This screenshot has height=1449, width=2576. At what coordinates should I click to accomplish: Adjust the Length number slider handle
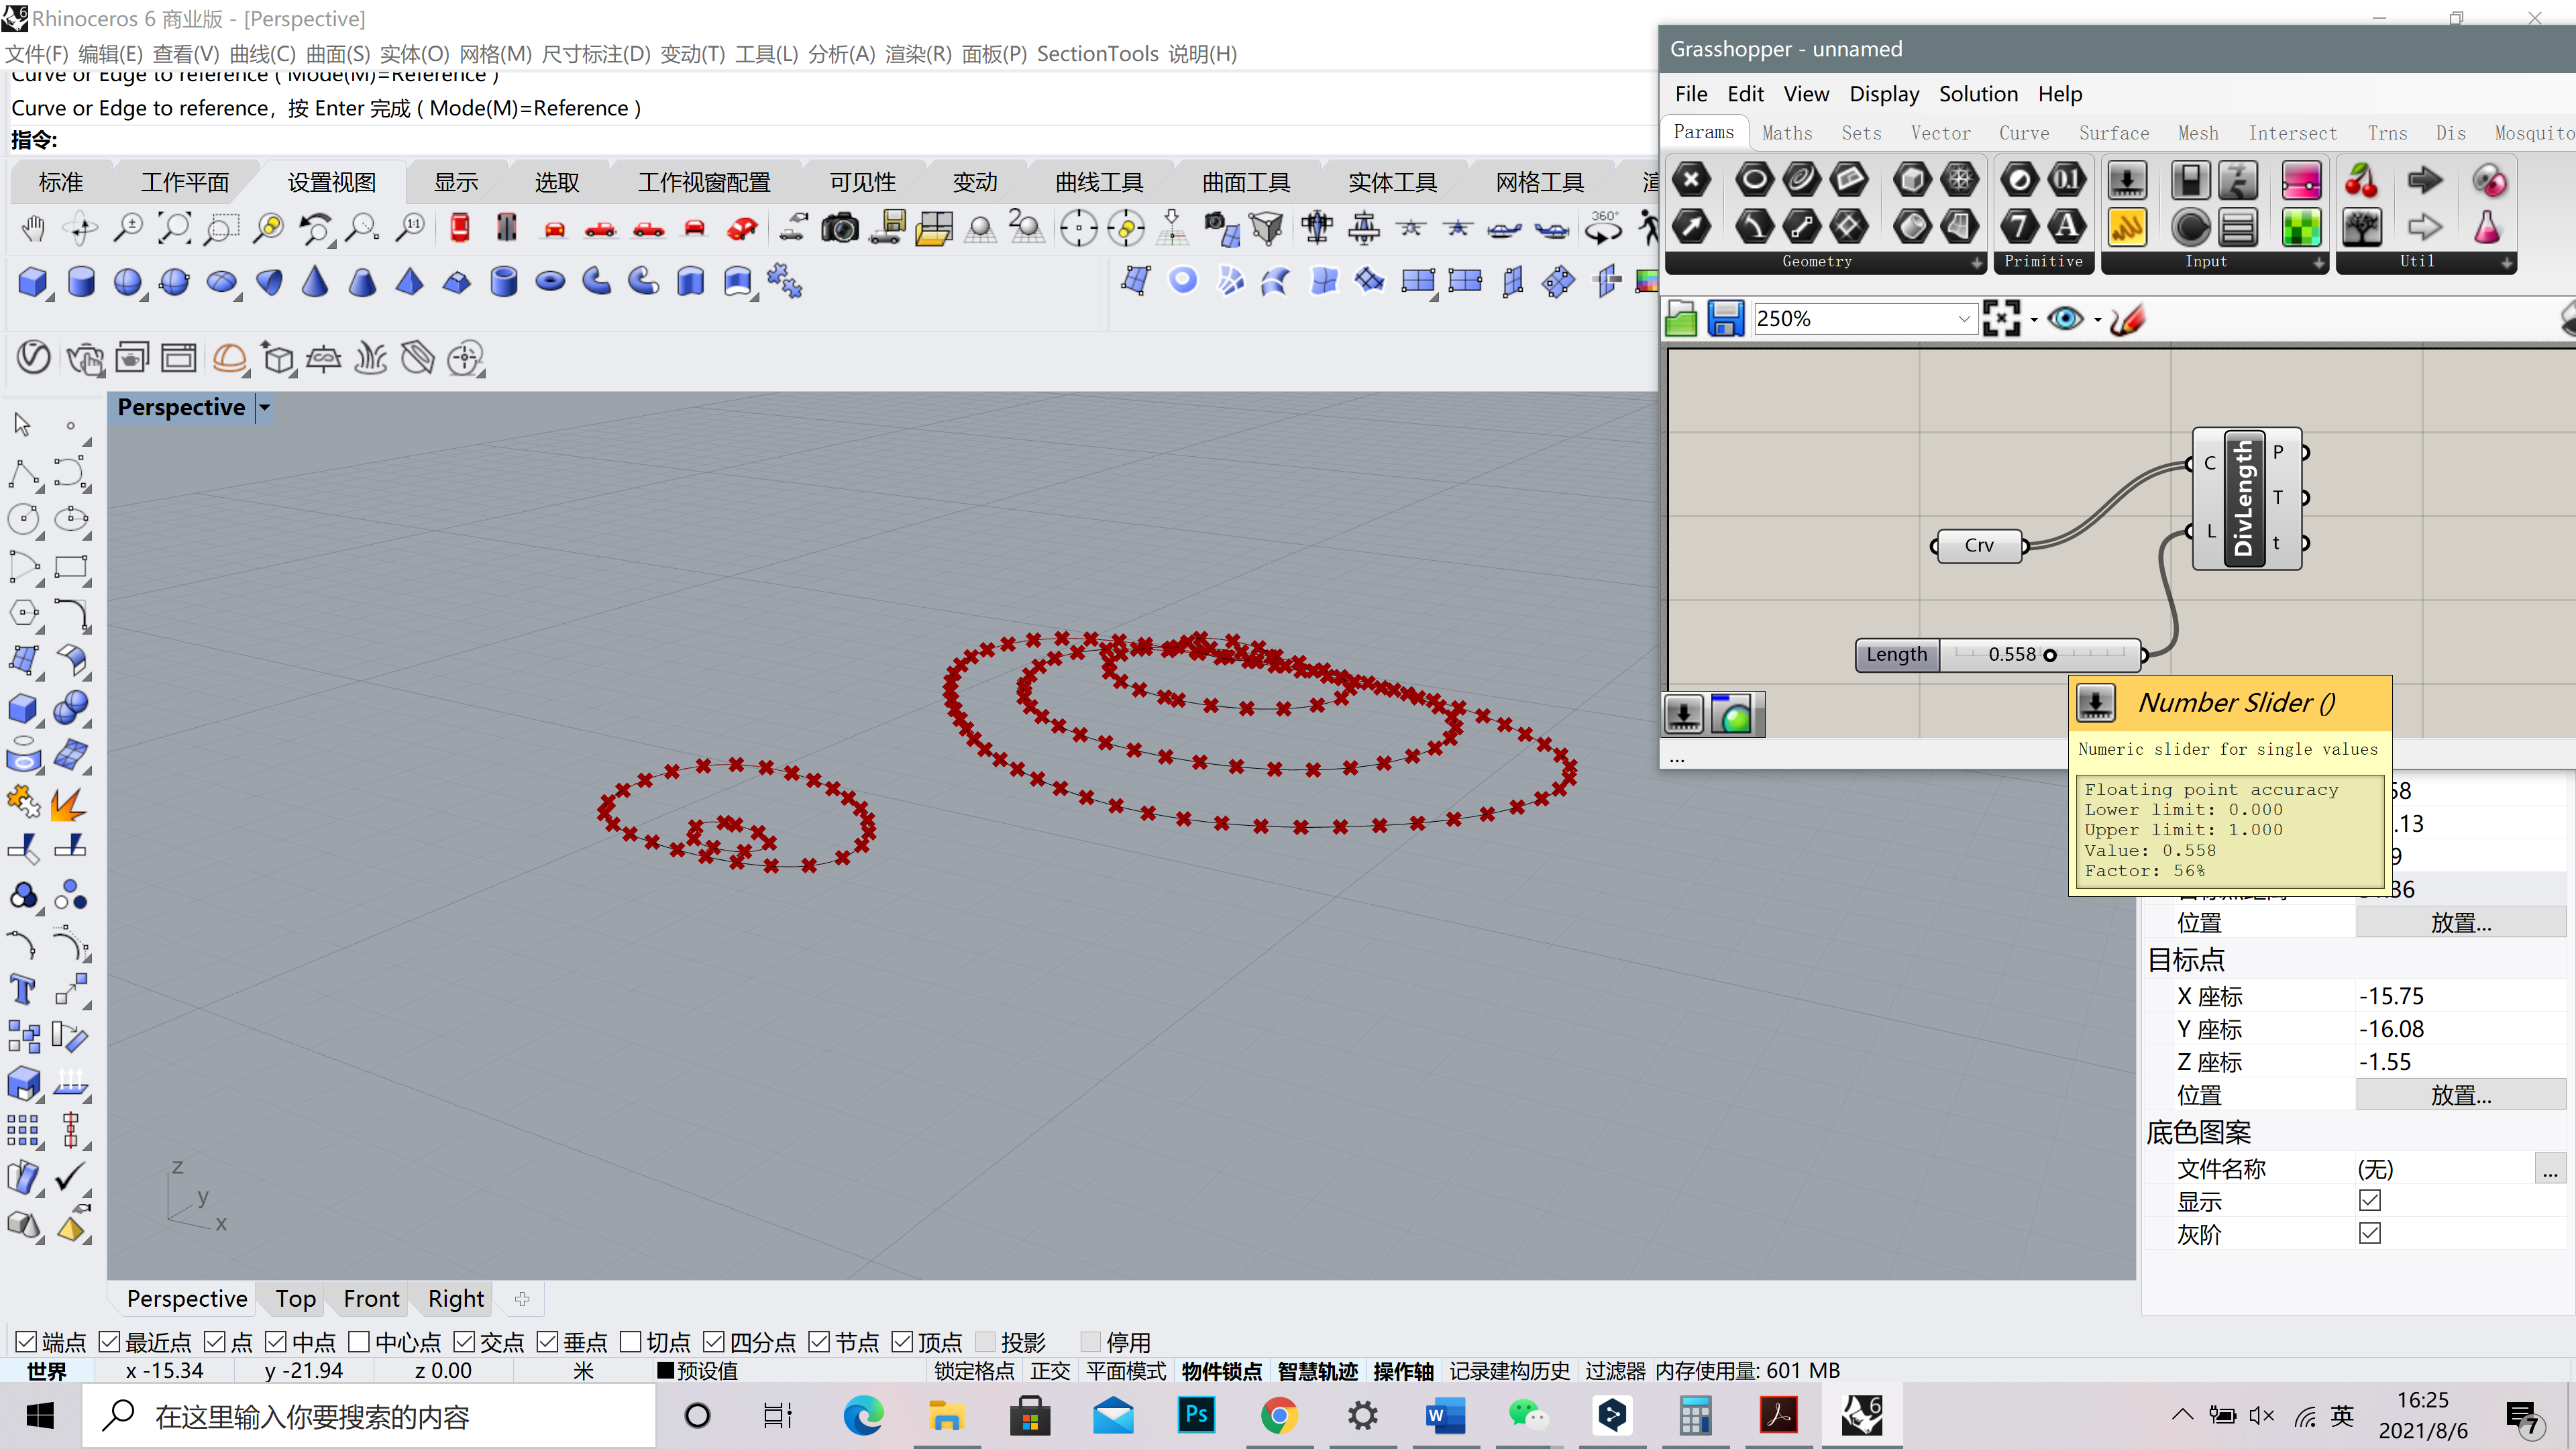point(2050,655)
